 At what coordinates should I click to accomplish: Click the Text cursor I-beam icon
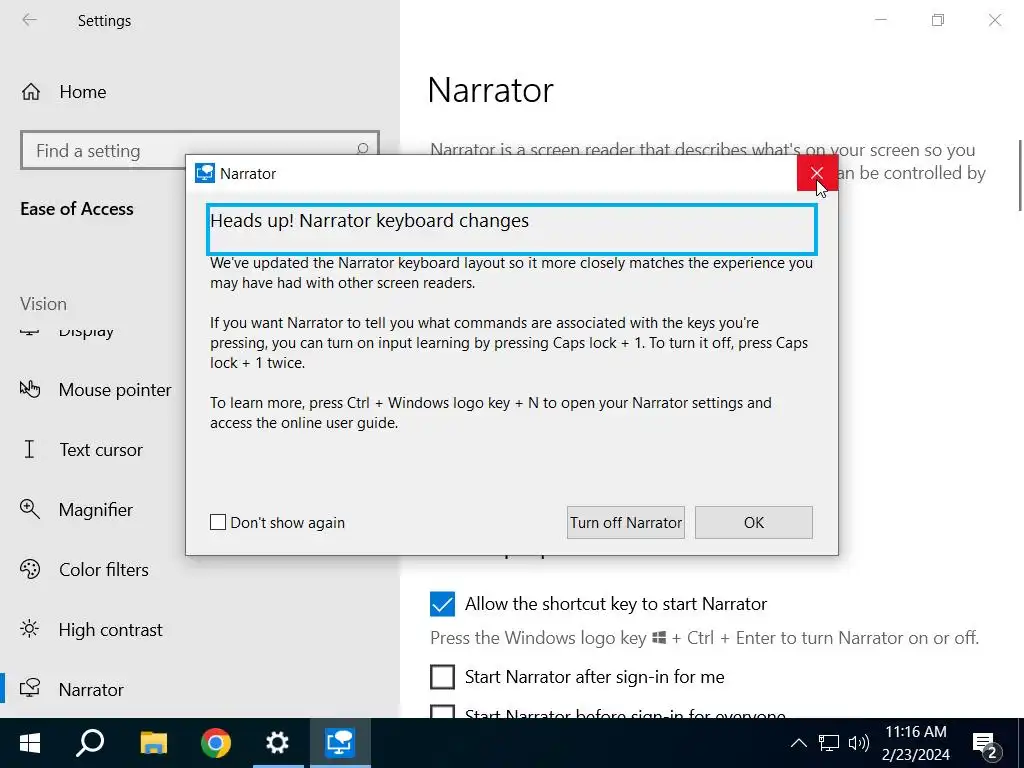(x=29, y=449)
